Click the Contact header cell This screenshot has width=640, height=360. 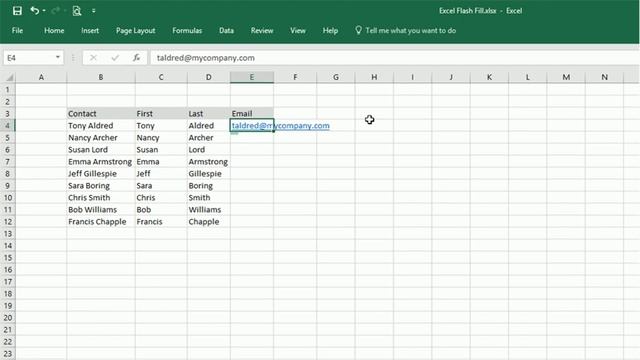point(101,114)
